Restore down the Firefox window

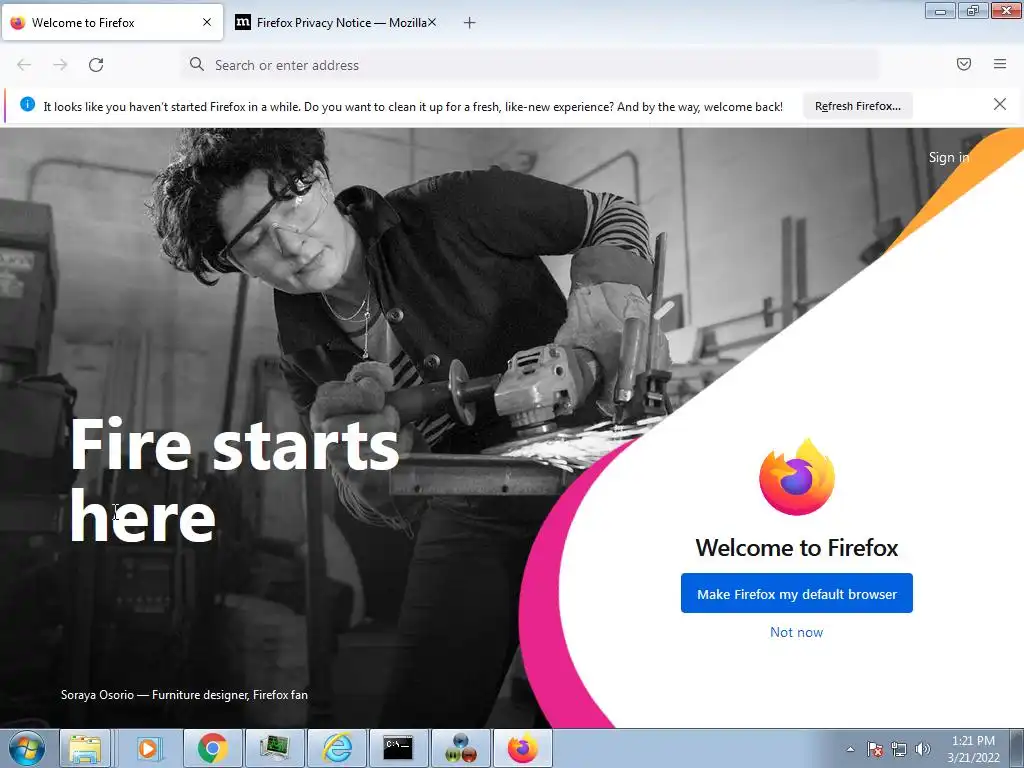point(972,10)
